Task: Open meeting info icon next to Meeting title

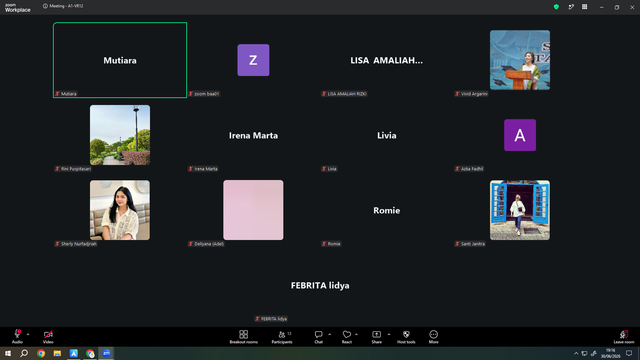Action: click(45, 6)
